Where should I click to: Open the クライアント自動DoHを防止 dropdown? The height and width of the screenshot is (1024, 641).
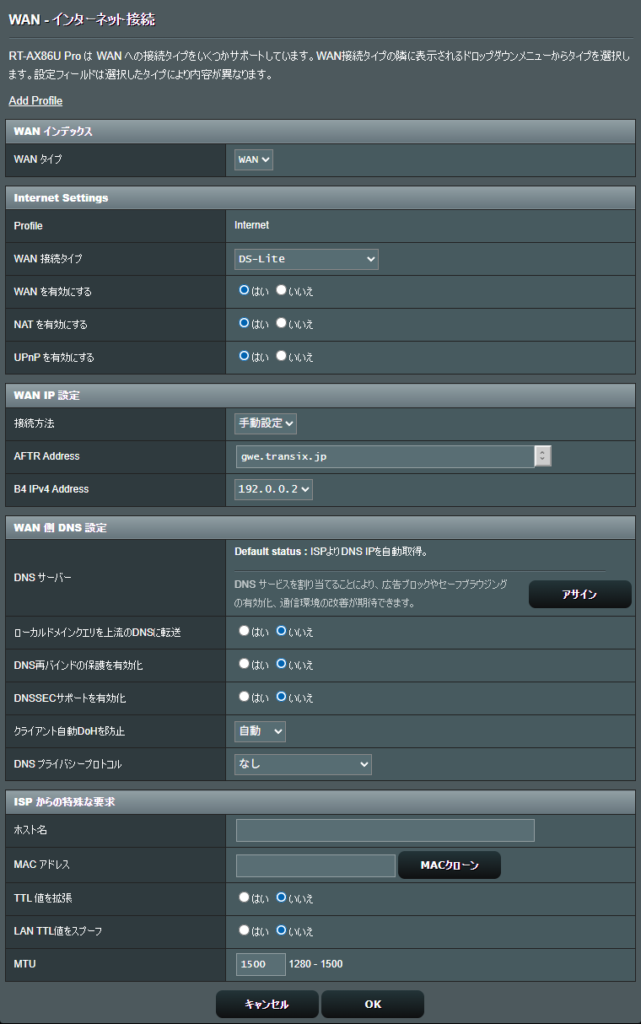click(x=260, y=732)
